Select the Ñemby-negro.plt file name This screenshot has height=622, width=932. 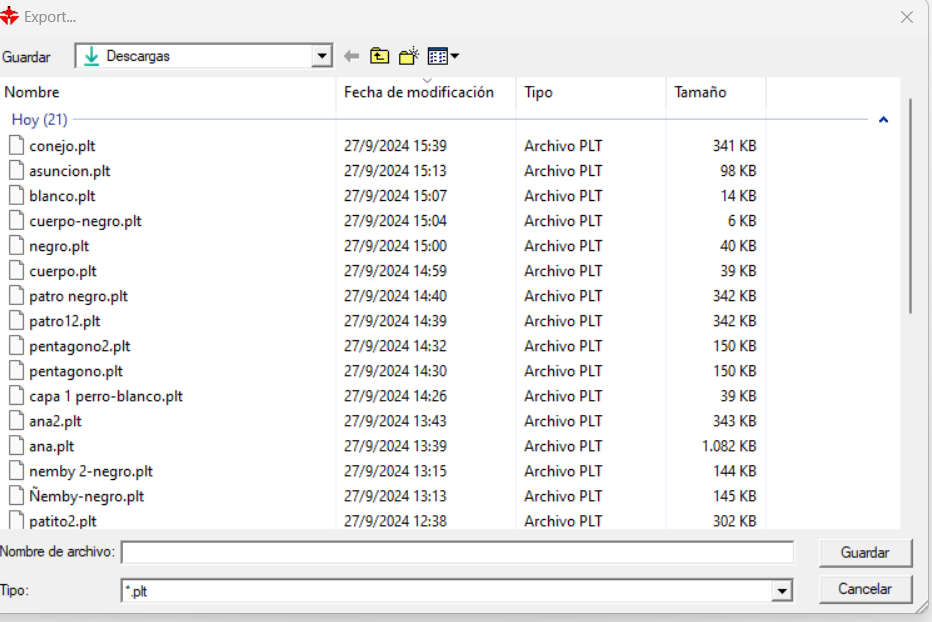pyautogui.click(x=86, y=496)
